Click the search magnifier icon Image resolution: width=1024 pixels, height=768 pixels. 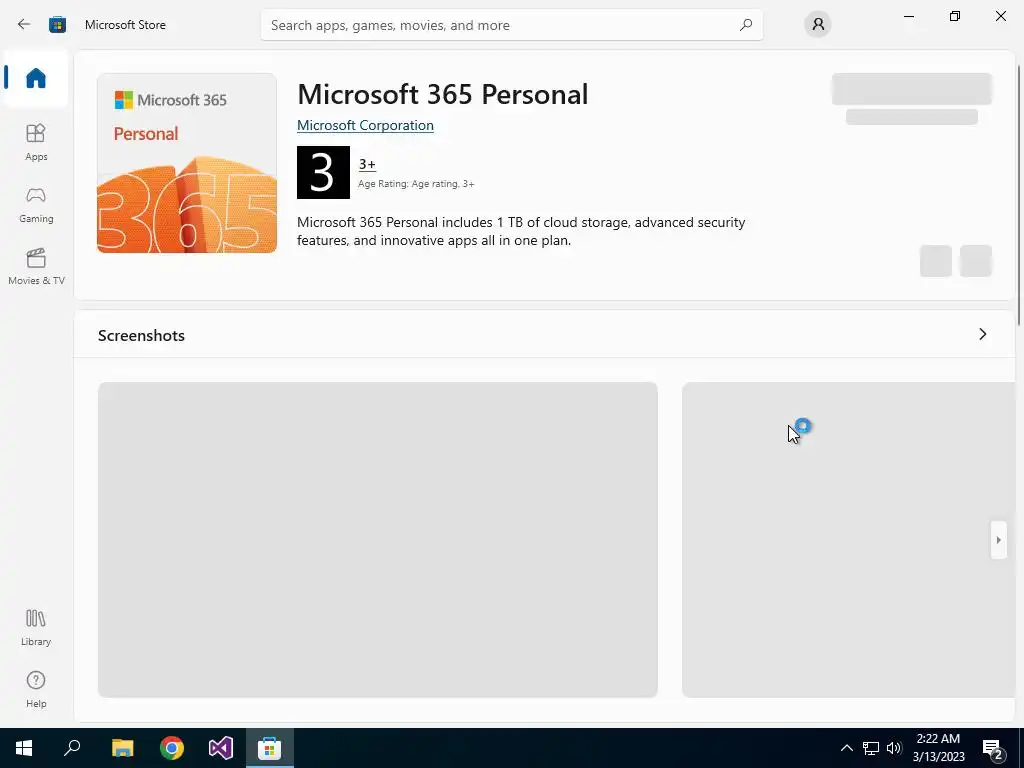[x=746, y=25]
